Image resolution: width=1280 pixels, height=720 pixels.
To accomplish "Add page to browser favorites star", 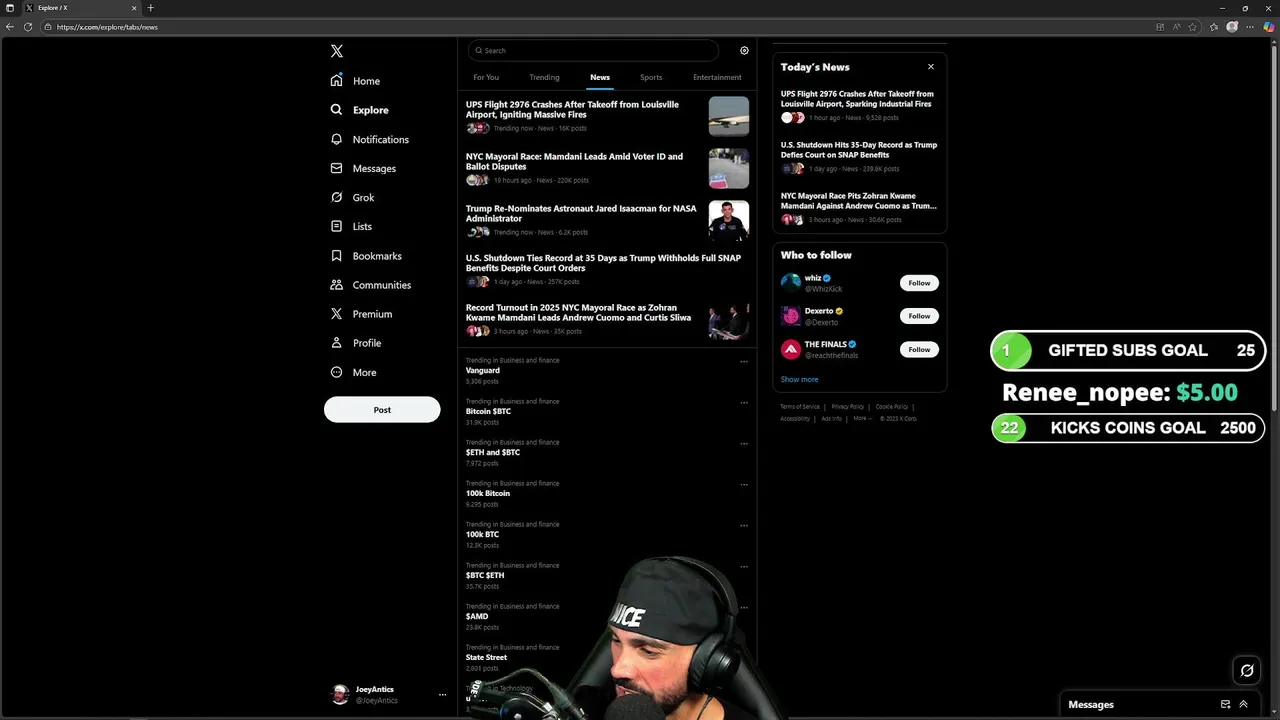I will [x=1193, y=27].
